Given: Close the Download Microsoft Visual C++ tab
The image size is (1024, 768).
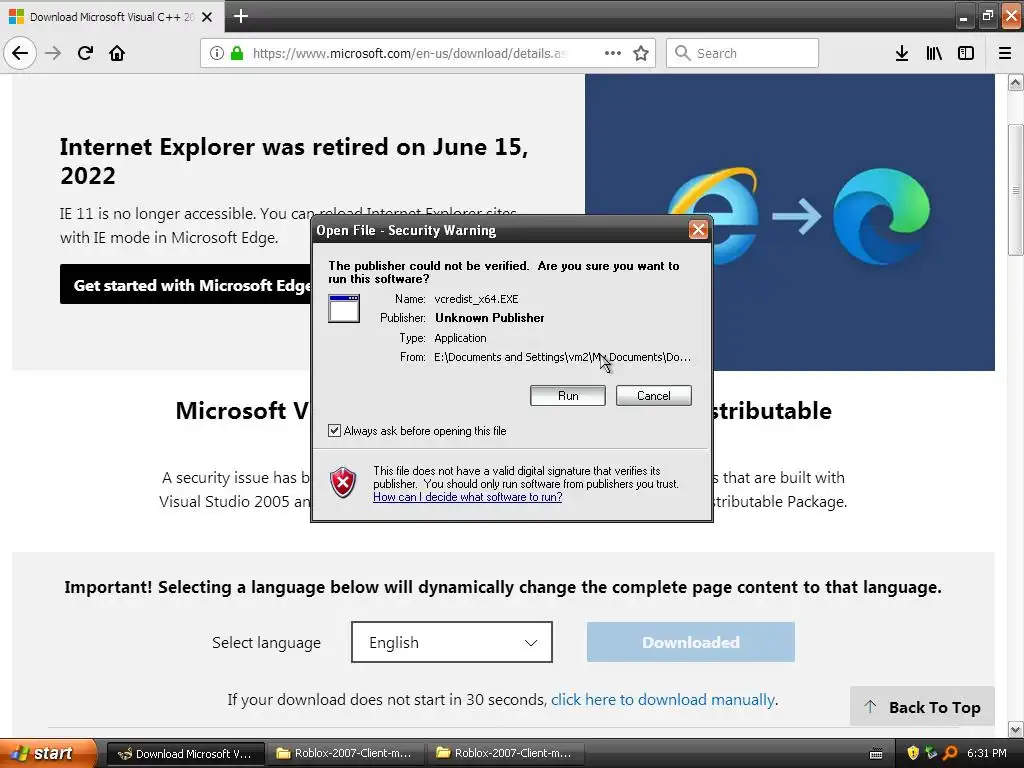Looking at the screenshot, I should click(207, 17).
